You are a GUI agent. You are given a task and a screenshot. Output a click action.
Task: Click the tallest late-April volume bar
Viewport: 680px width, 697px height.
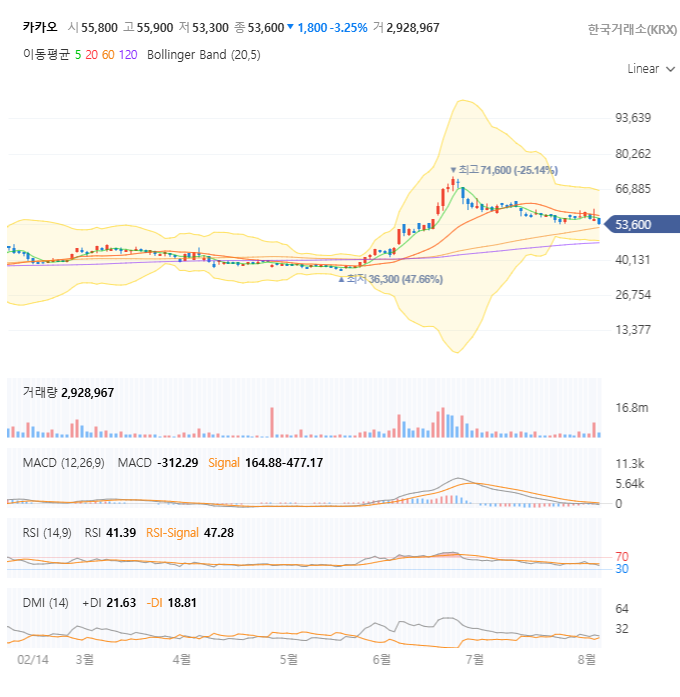tap(272, 422)
